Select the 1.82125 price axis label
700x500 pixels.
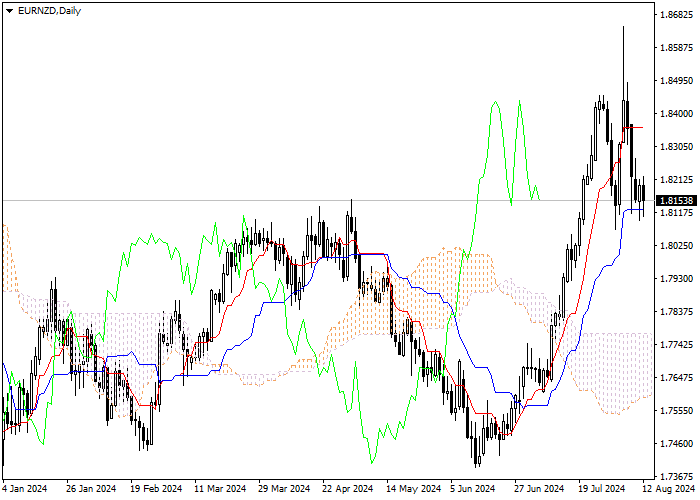(677, 180)
